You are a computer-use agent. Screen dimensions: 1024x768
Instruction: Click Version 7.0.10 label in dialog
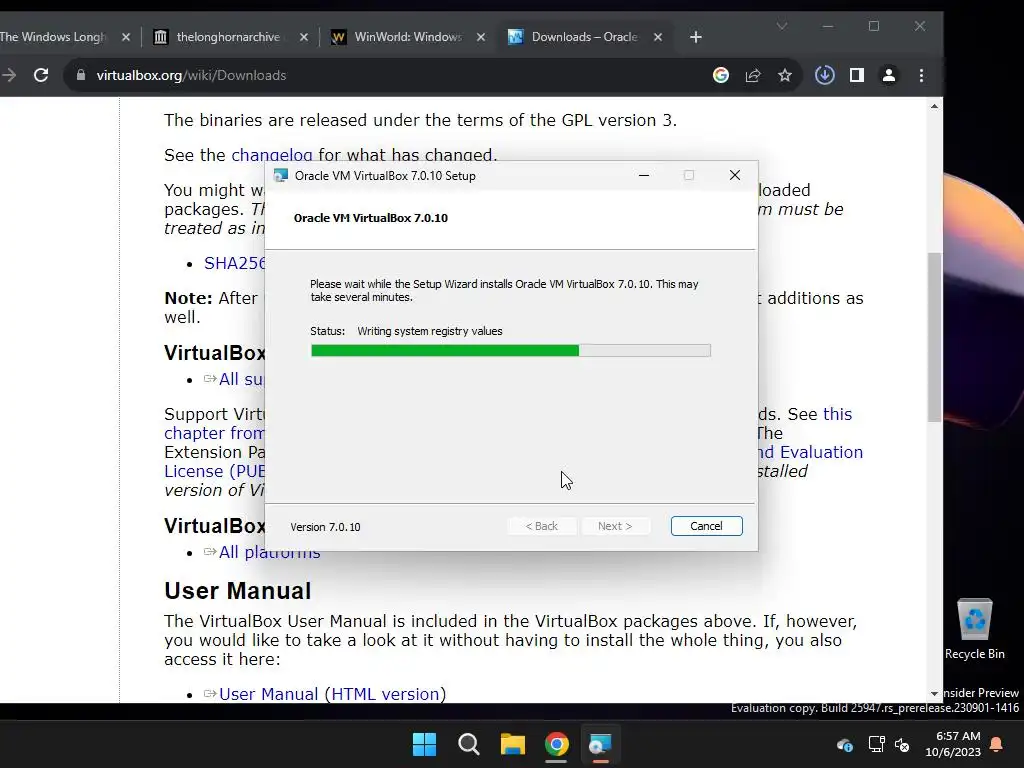[325, 527]
